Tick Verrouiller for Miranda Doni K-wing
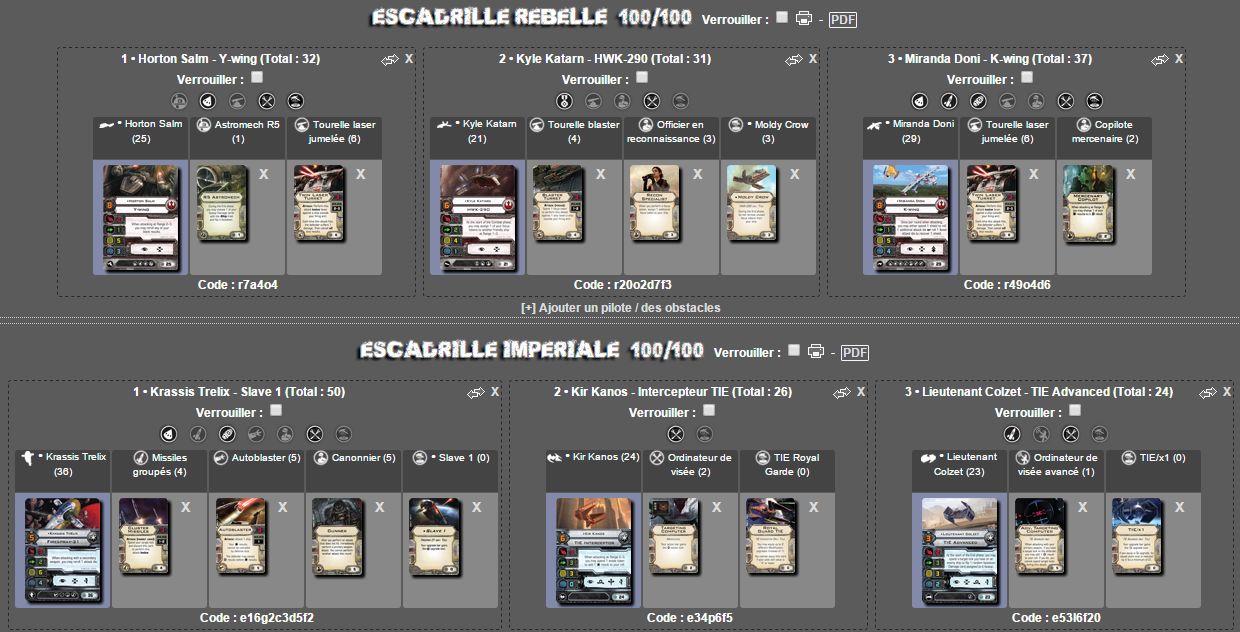The height and width of the screenshot is (632, 1240). (x=1027, y=78)
